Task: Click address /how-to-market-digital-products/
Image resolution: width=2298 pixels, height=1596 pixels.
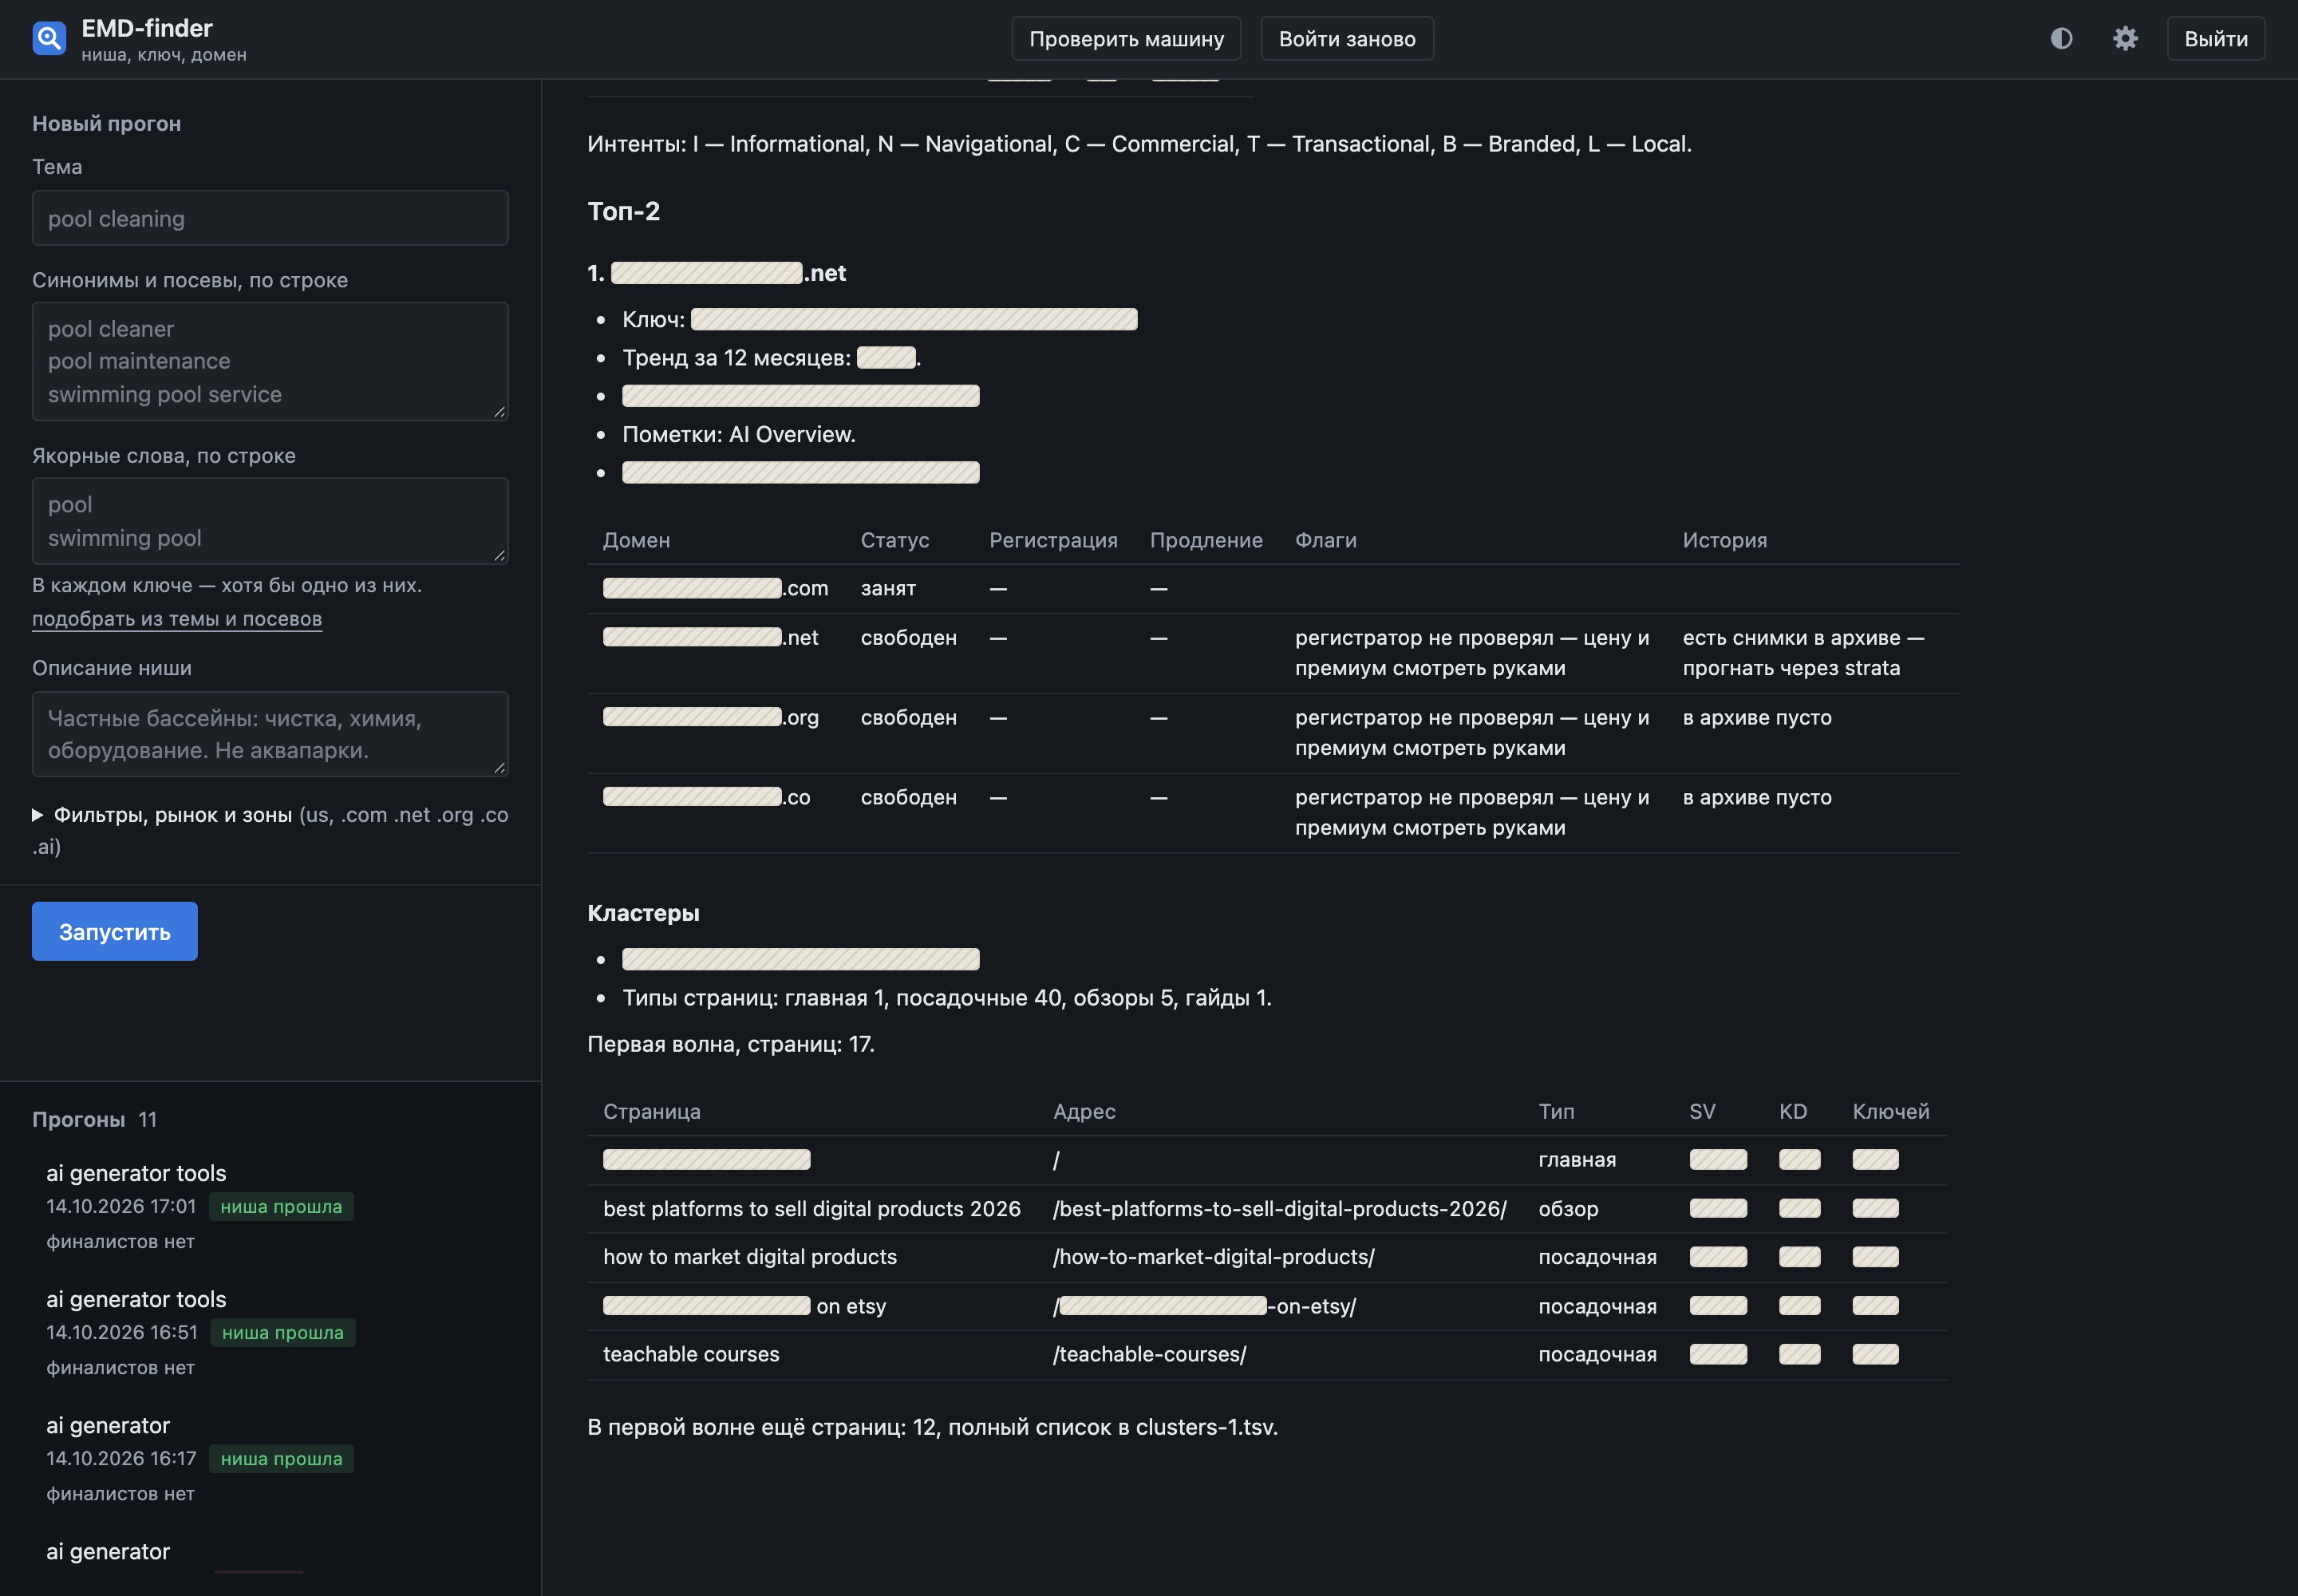Action: (1213, 1257)
